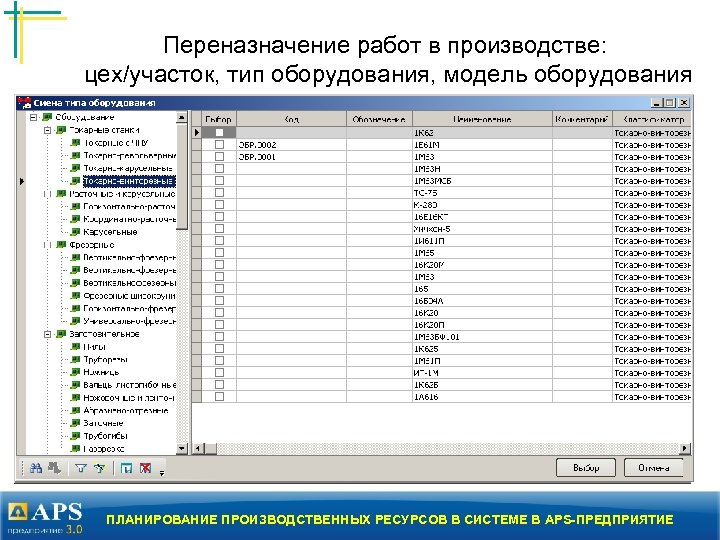Click the funnel Filter icon
Viewport: 720px width, 540px height.
pos(81,468)
